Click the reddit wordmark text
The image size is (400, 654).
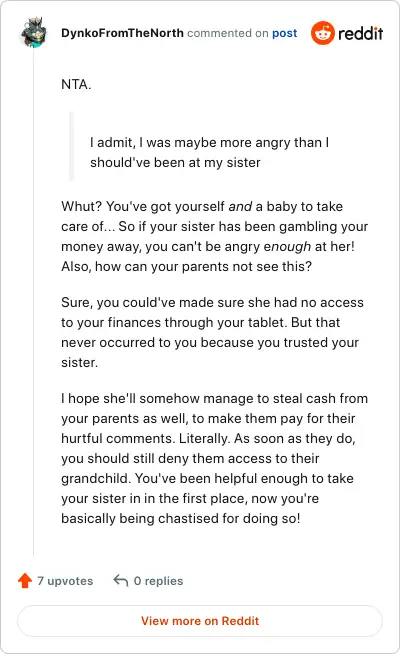[360, 33]
